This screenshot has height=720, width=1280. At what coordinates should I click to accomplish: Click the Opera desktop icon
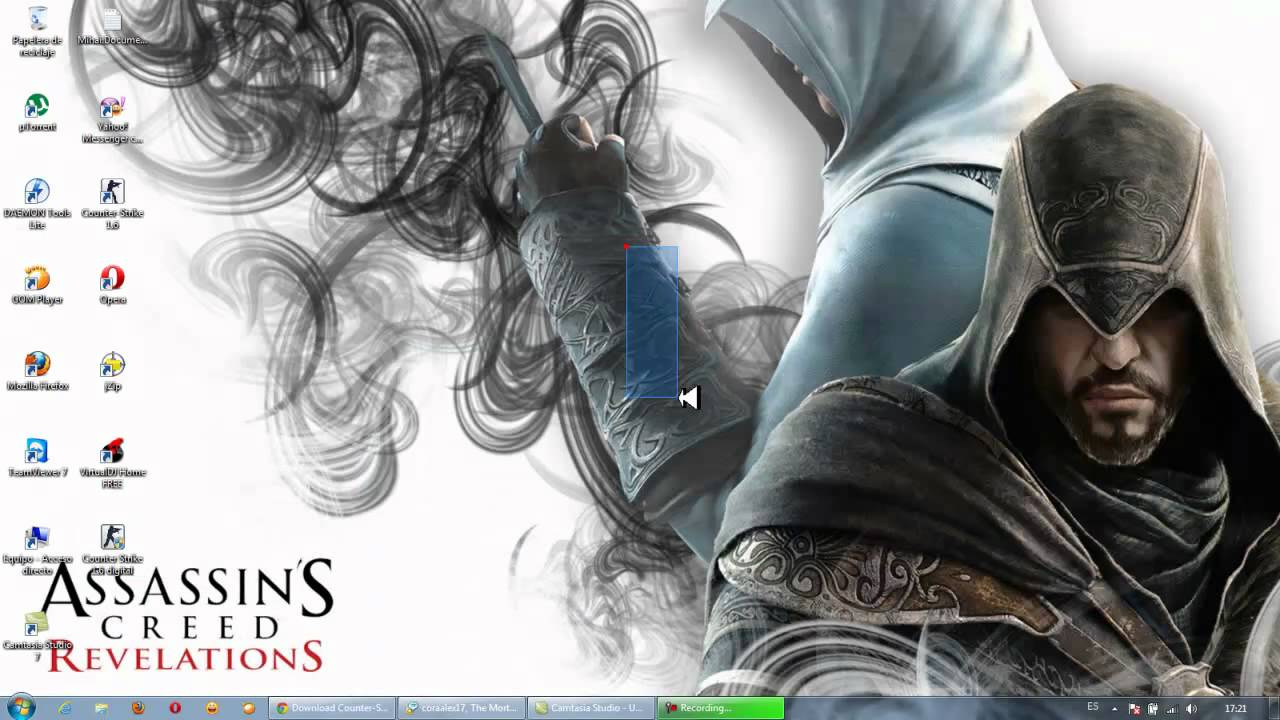112,285
